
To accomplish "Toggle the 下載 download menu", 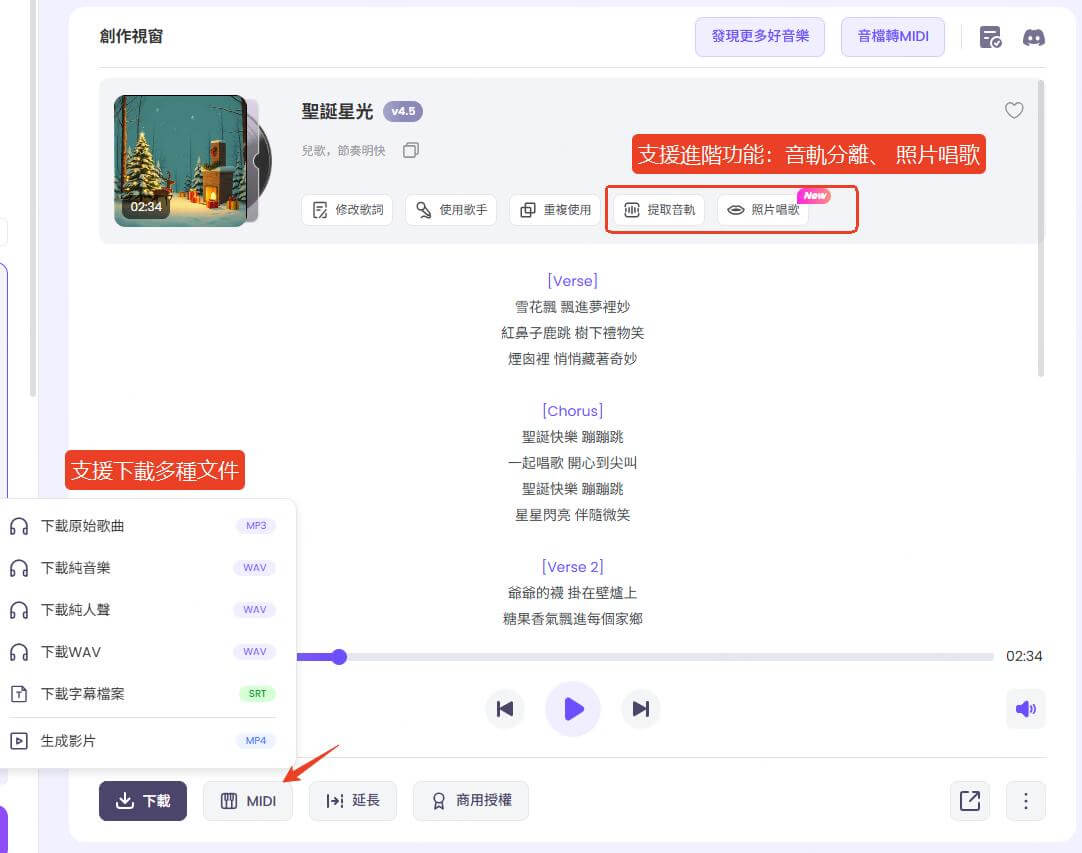I will (x=143, y=801).
